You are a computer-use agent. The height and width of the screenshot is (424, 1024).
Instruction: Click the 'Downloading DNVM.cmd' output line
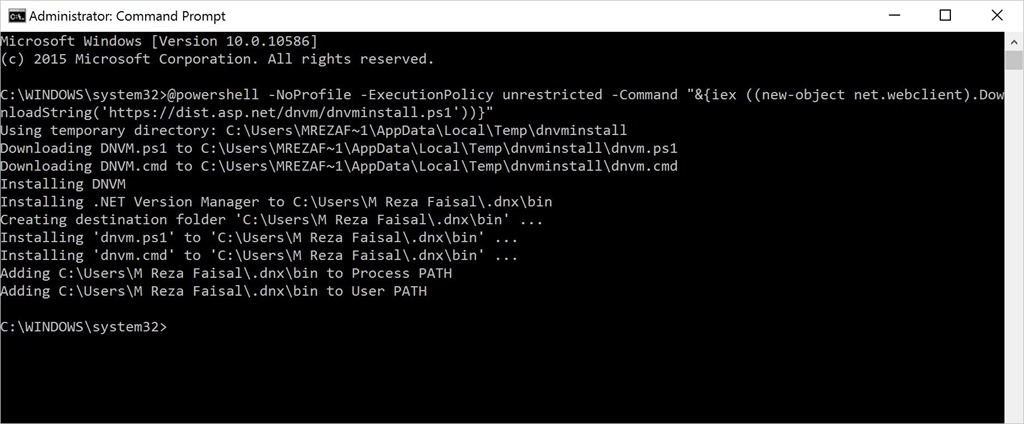point(339,166)
